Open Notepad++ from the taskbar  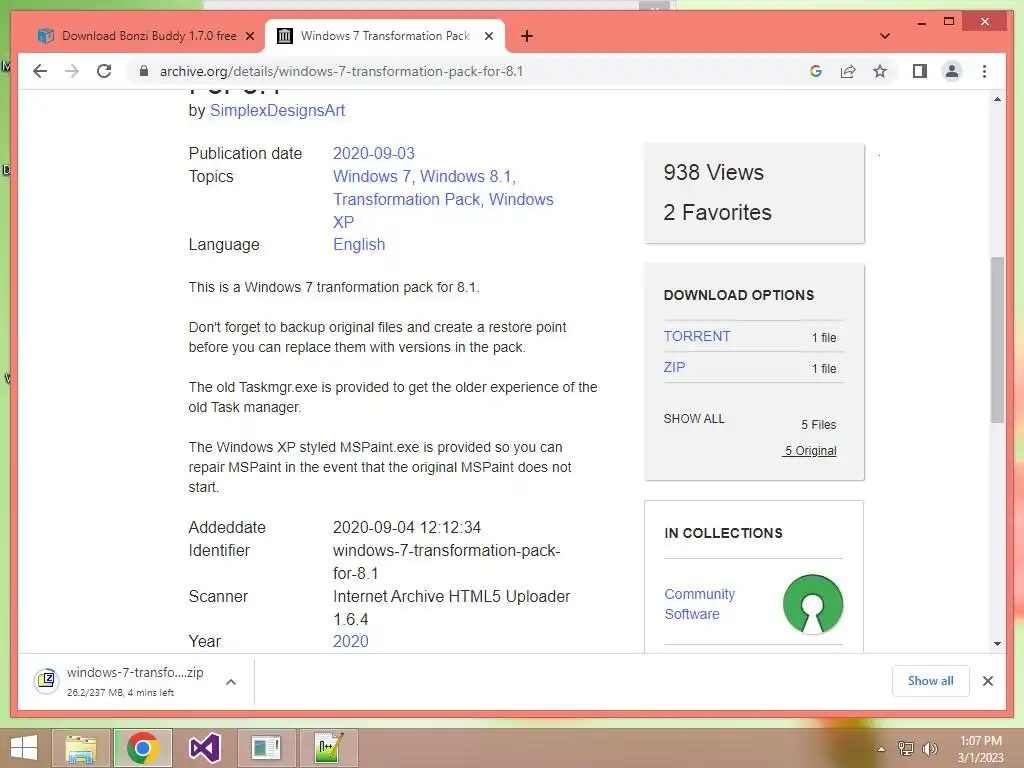point(328,748)
